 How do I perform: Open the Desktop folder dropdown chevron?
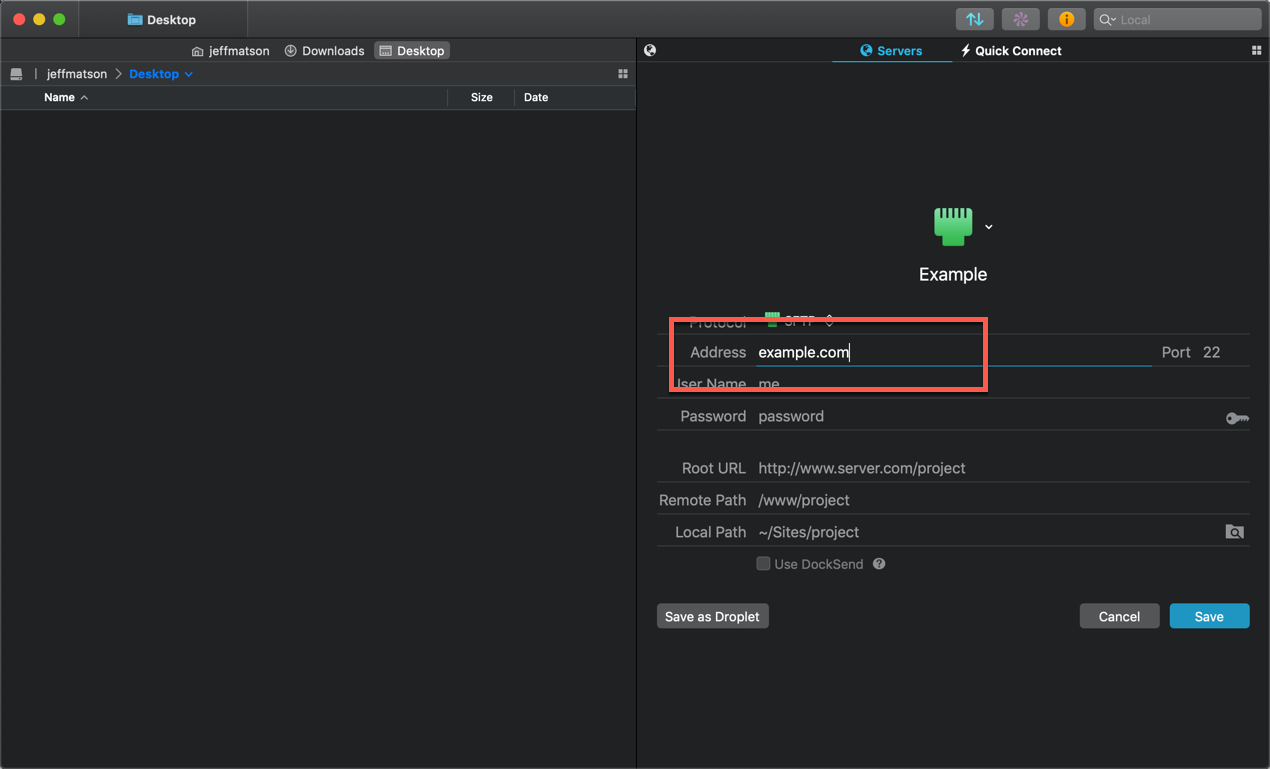point(188,73)
